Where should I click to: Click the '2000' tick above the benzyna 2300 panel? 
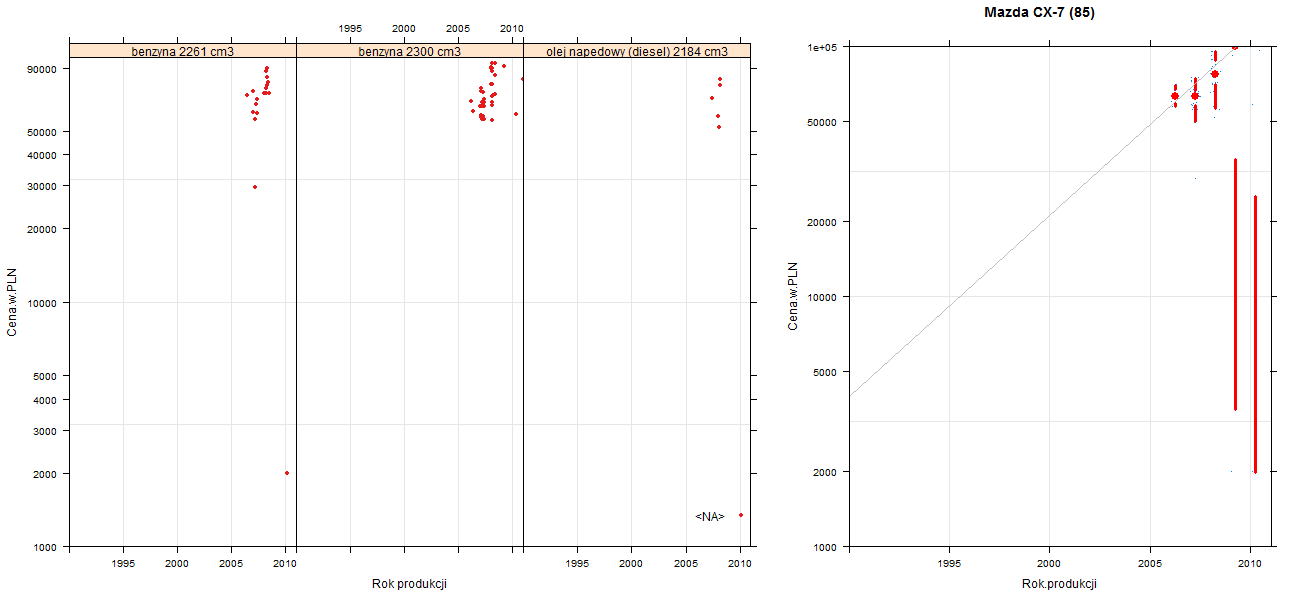coord(404,28)
